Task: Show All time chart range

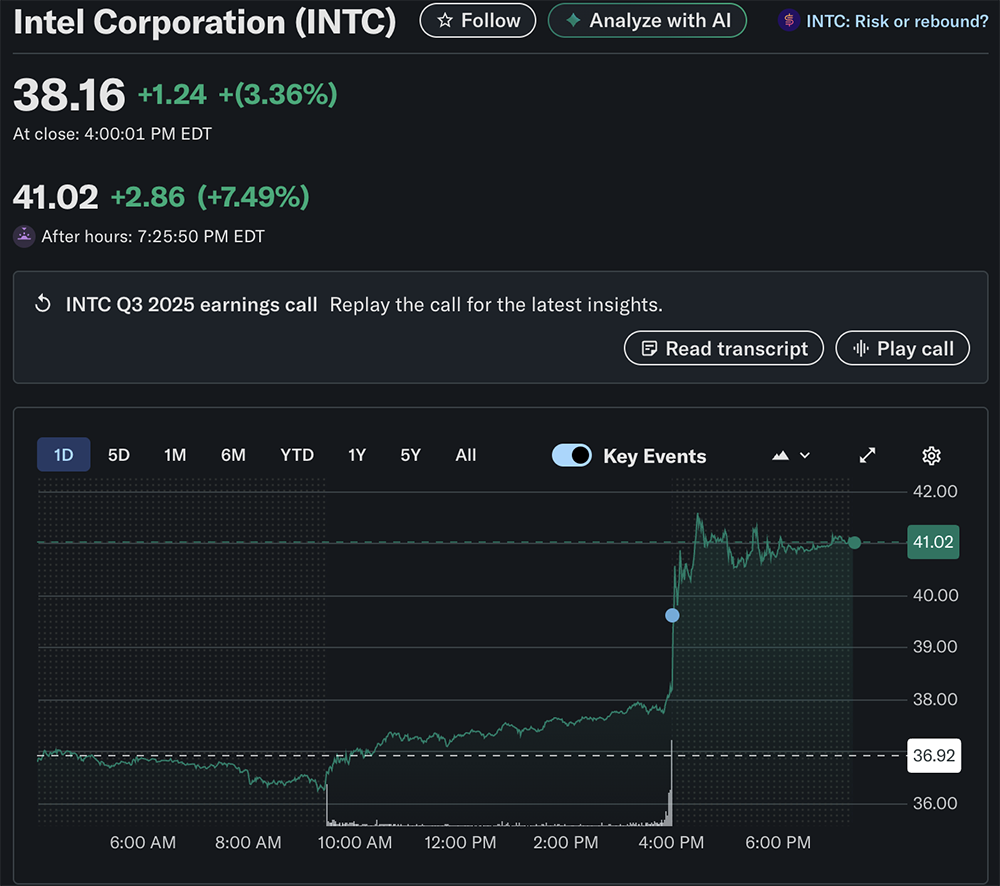Action: tap(466, 455)
